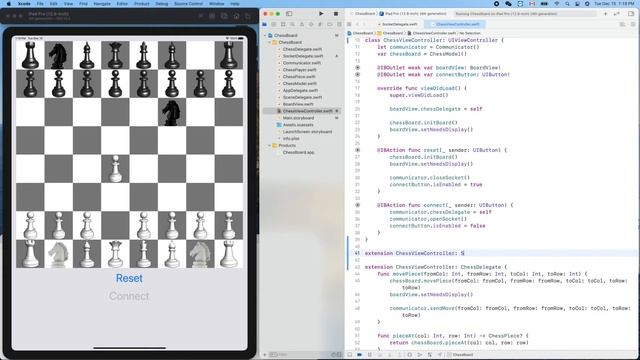Select AppDelegate.swift in the navigator
This screenshot has height=360, width=640.
point(300,91)
